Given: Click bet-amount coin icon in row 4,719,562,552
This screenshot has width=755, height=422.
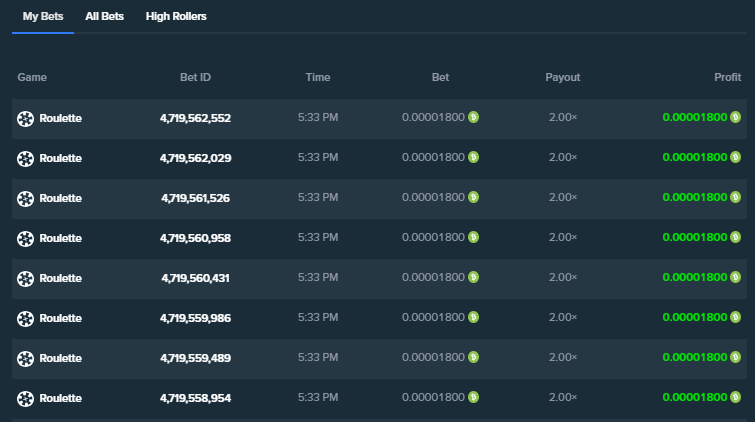Looking at the screenshot, I should (473, 117).
